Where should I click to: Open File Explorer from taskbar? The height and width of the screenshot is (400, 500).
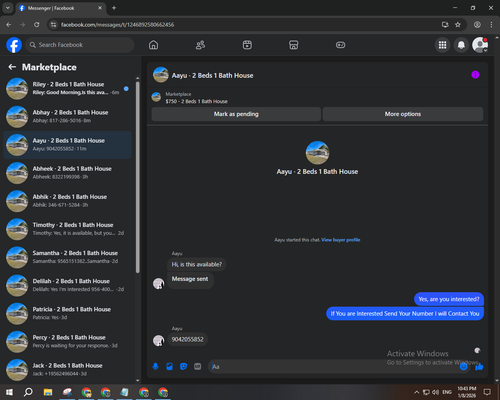[x=48, y=392]
